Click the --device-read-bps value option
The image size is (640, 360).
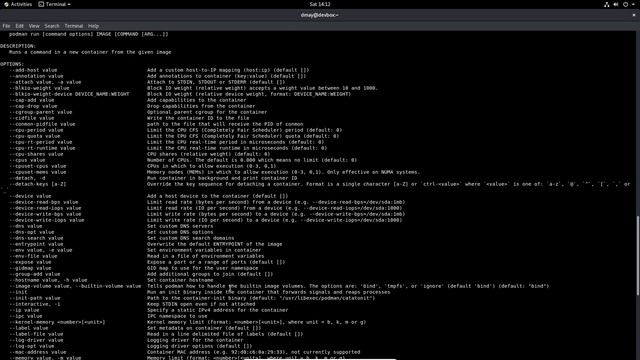(44, 202)
